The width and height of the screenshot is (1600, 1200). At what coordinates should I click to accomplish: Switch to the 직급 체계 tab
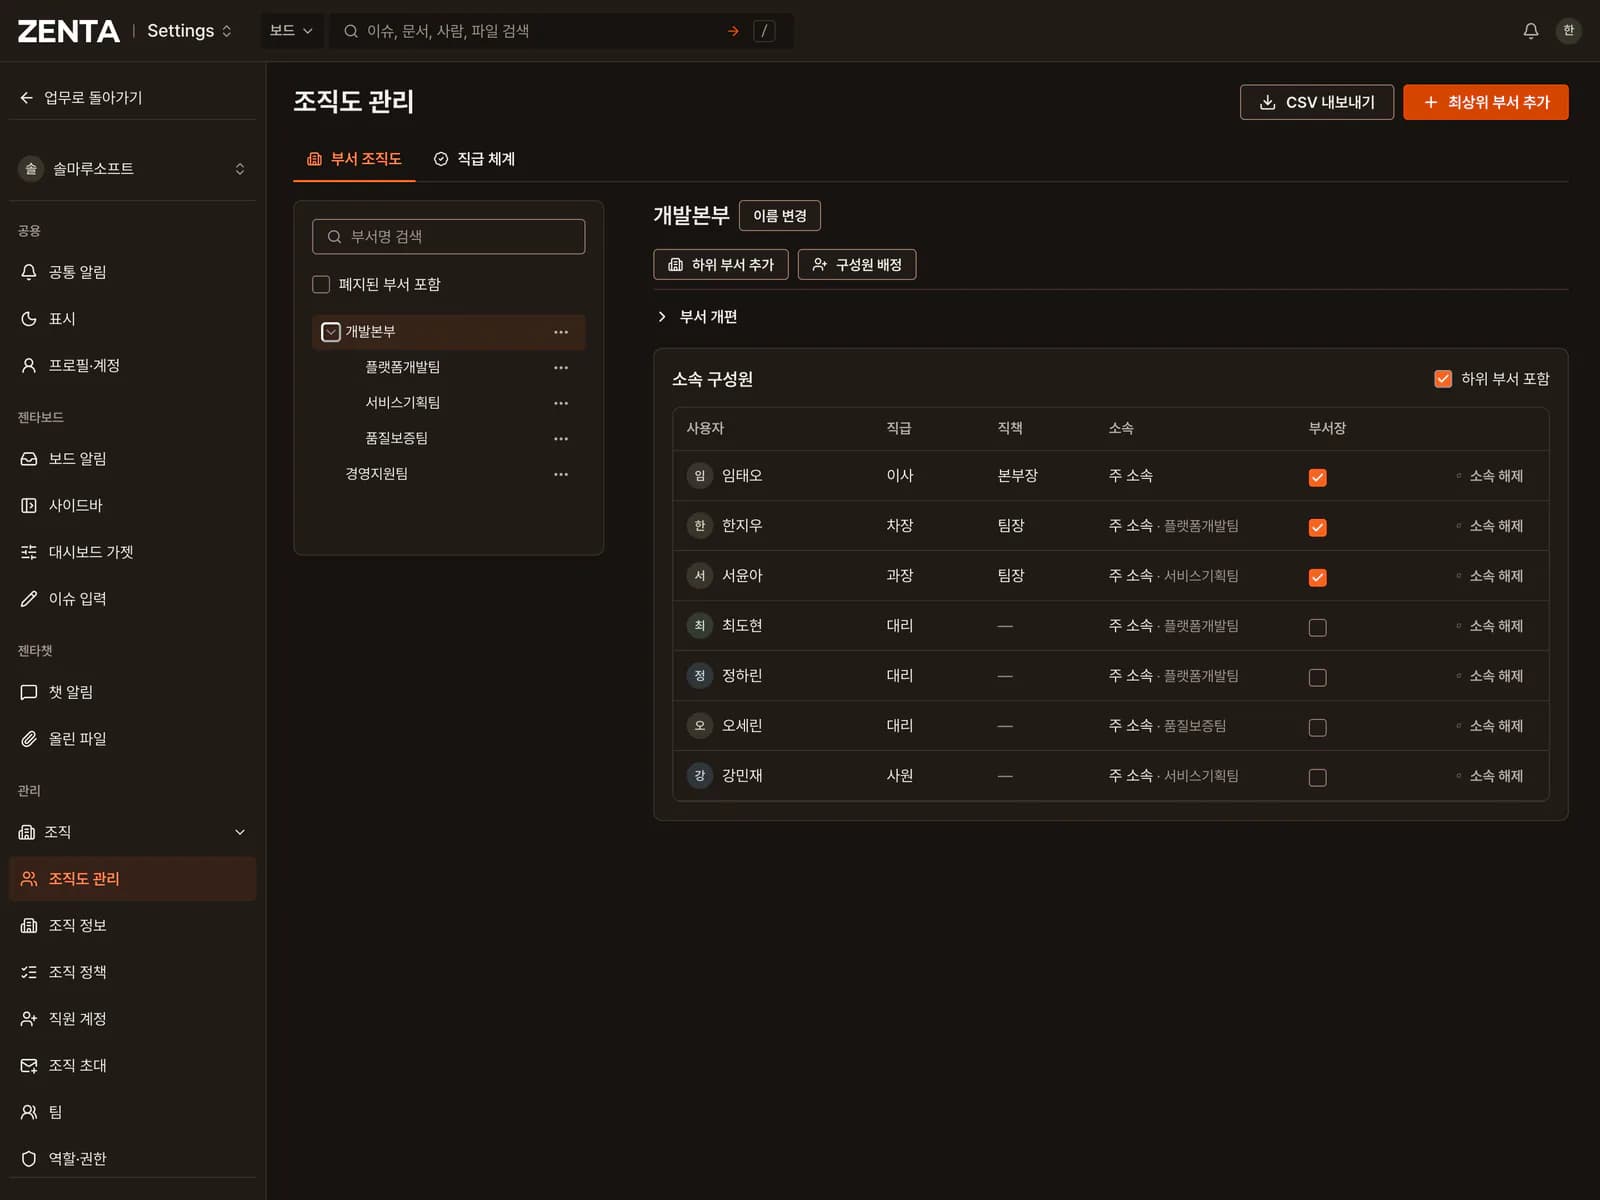coord(474,159)
